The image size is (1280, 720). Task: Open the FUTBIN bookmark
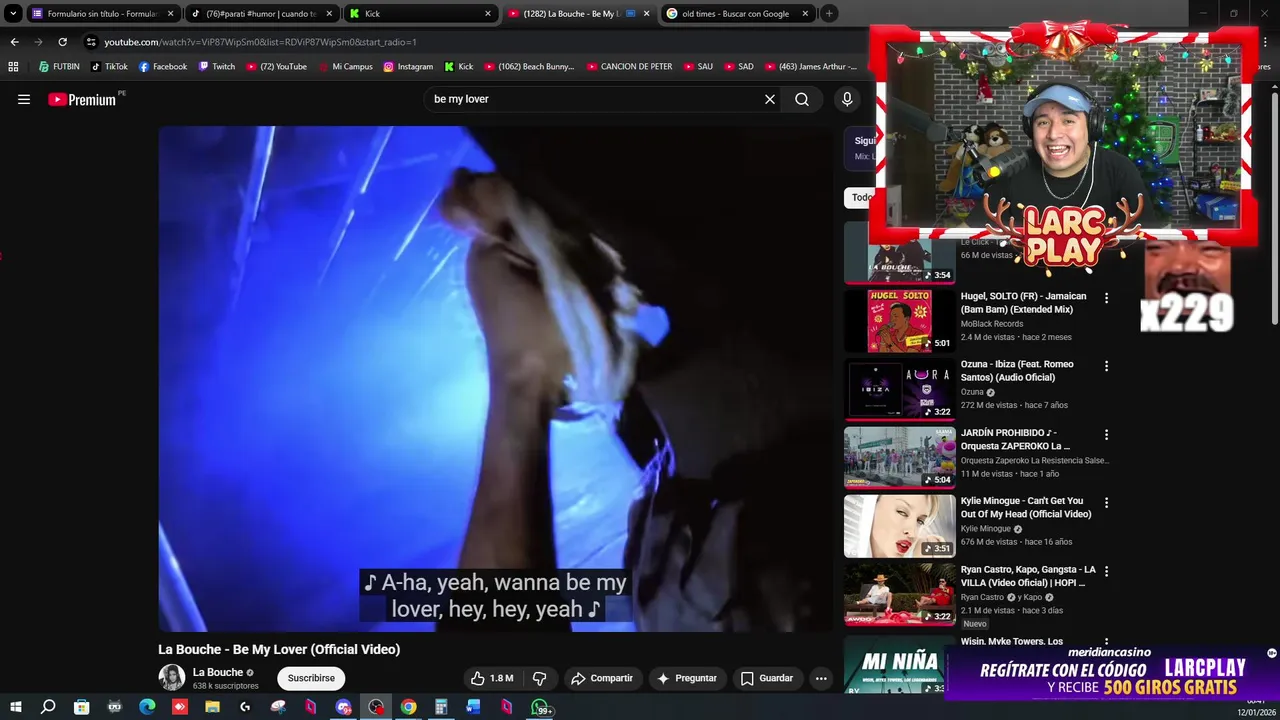tap(59, 67)
